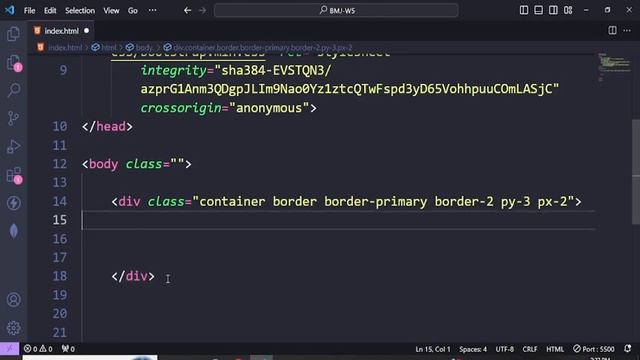
Task: Click the VS Code logo icon
Action: (9, 10)
